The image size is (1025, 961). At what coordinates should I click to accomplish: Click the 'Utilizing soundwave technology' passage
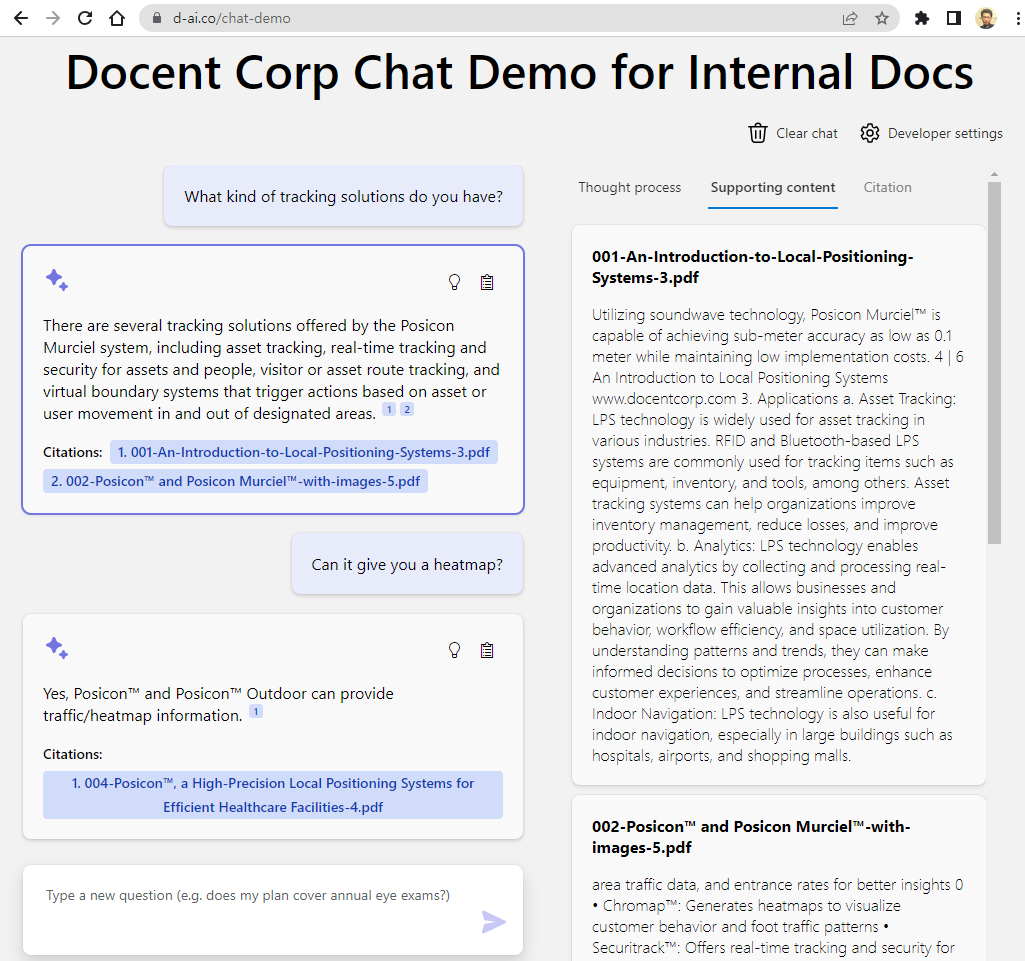click(778, 535)
